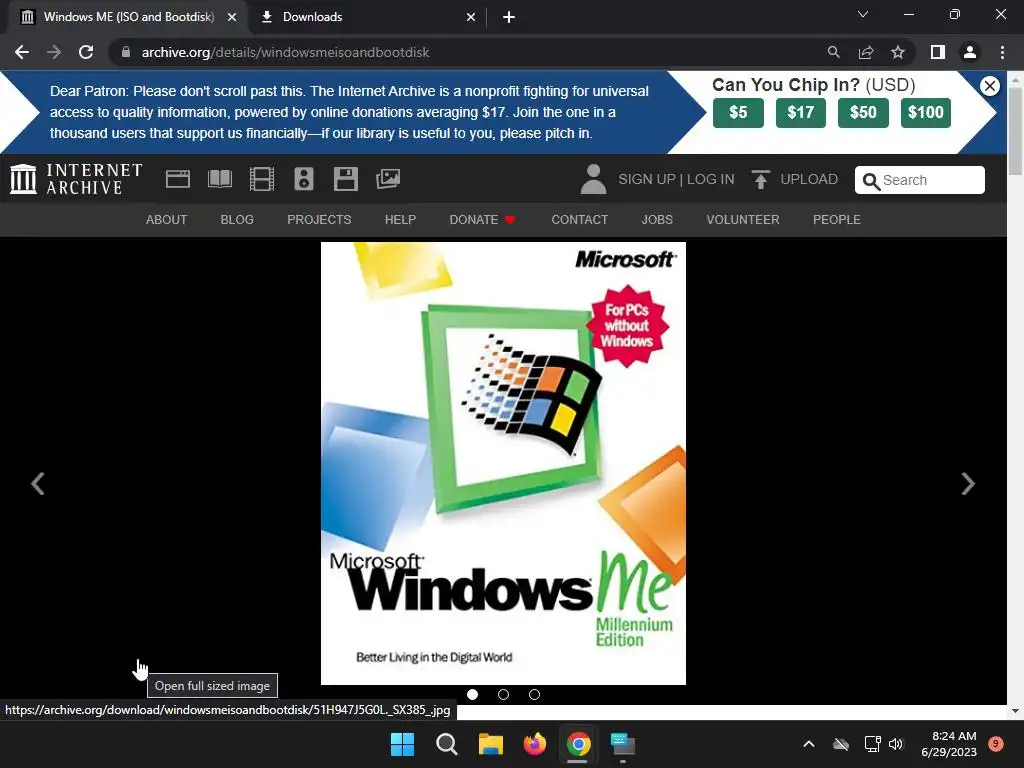Viewport: 1024px width, 768px height.
Task: Show hidden system tray icons
Action: pyautogui.click(x=808, y=744)
